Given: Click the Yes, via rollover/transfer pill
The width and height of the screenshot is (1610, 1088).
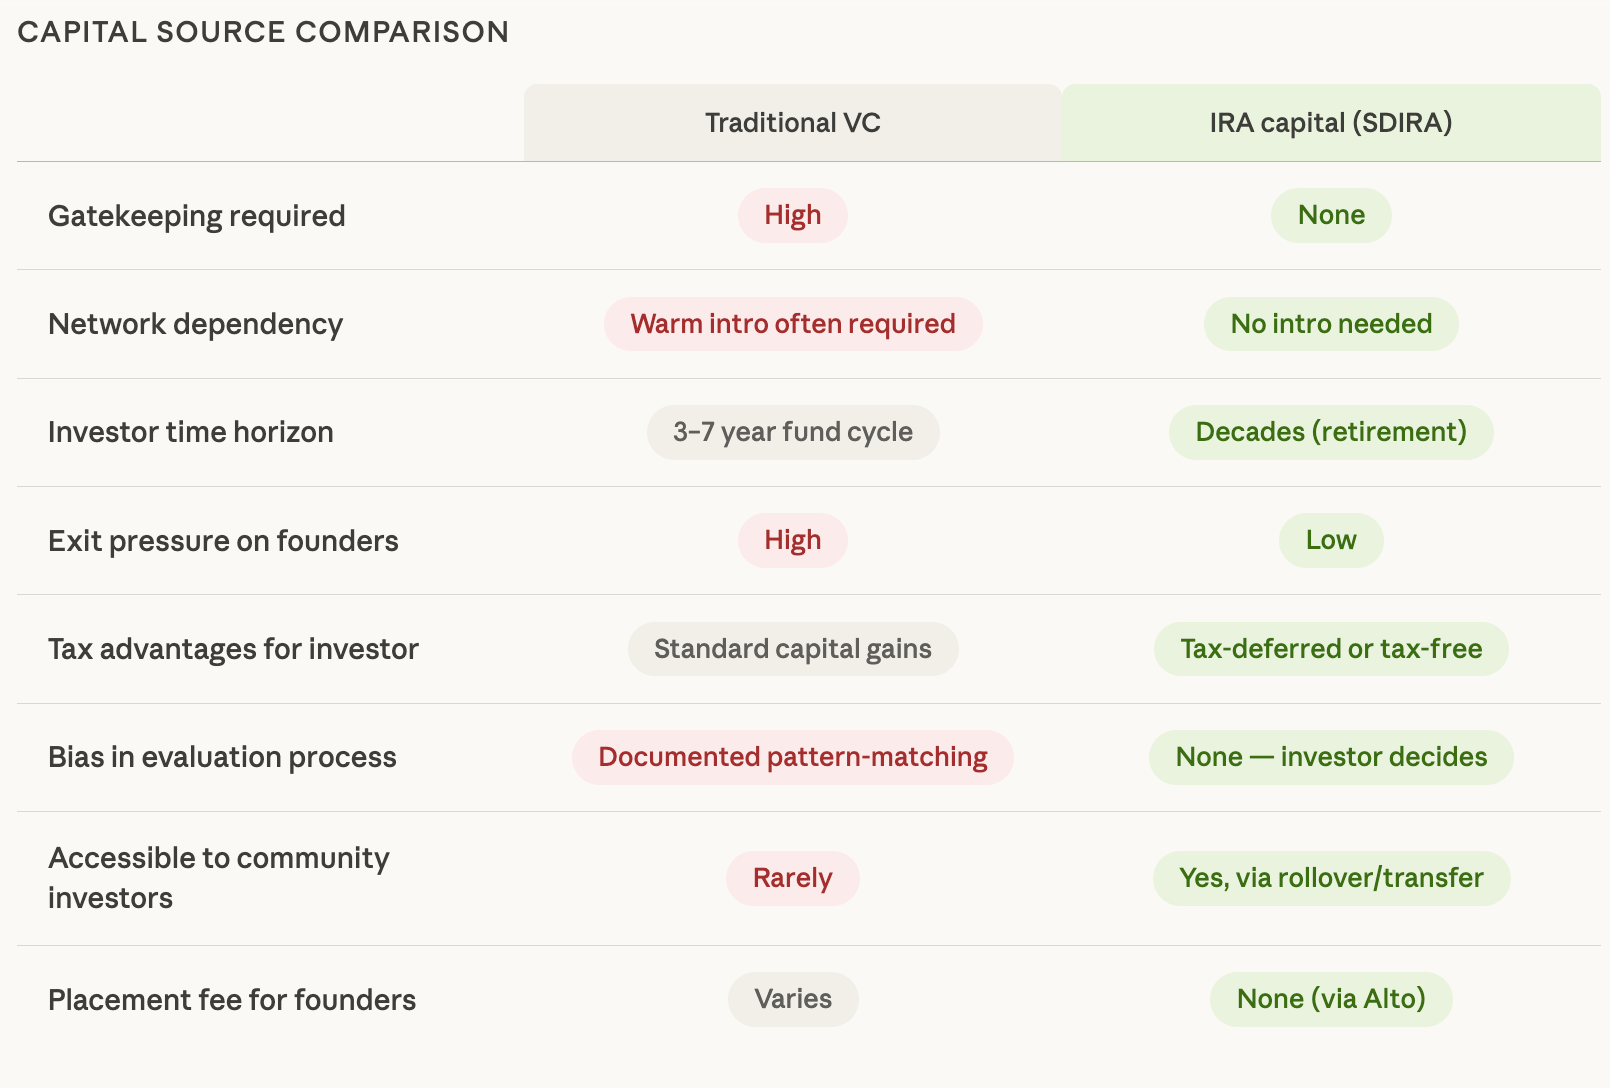Looking at the screenshot, I should pyautogui.click(x=1330, y=878).
